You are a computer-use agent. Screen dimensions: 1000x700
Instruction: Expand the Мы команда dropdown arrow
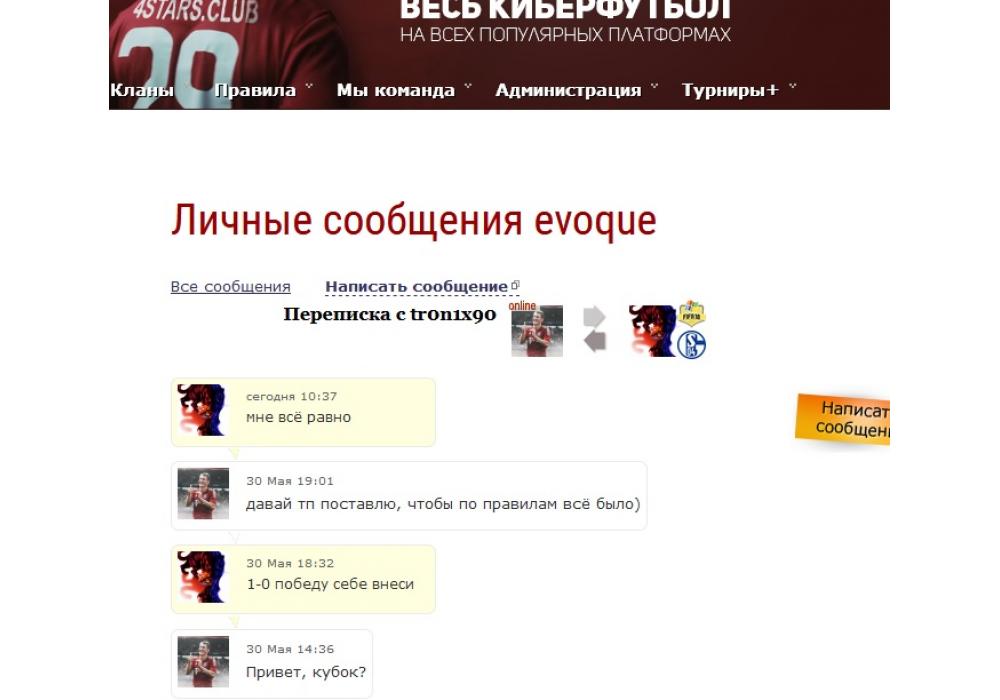click(467, 86)
